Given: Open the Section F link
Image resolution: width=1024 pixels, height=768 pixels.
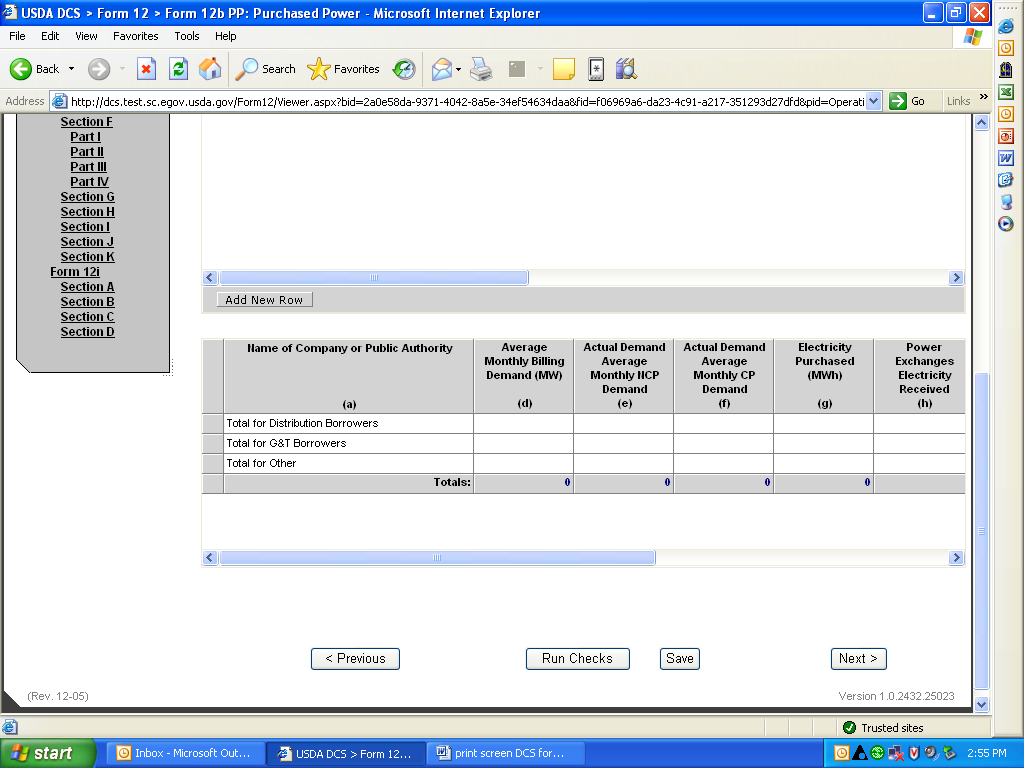Looking at the screenshot, I should (86, 121).
